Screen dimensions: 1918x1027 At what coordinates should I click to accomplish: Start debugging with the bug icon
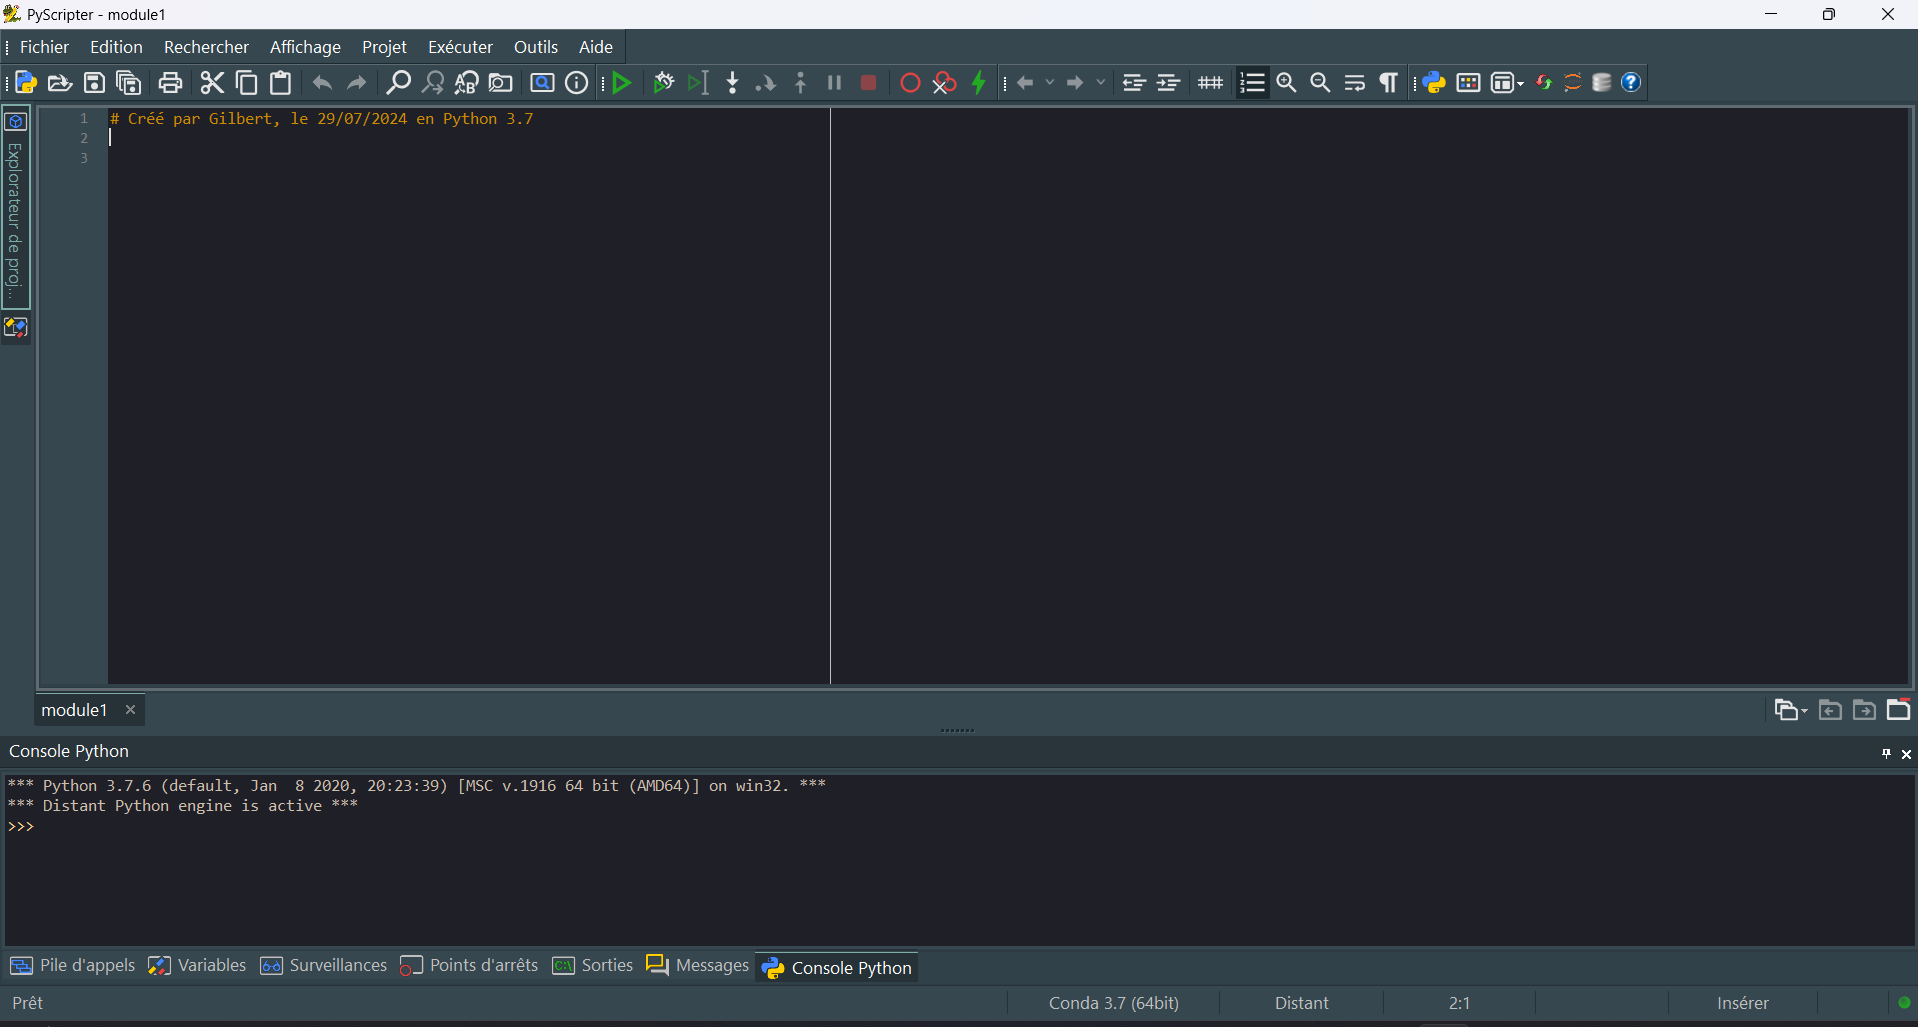(x=663, y=83)
